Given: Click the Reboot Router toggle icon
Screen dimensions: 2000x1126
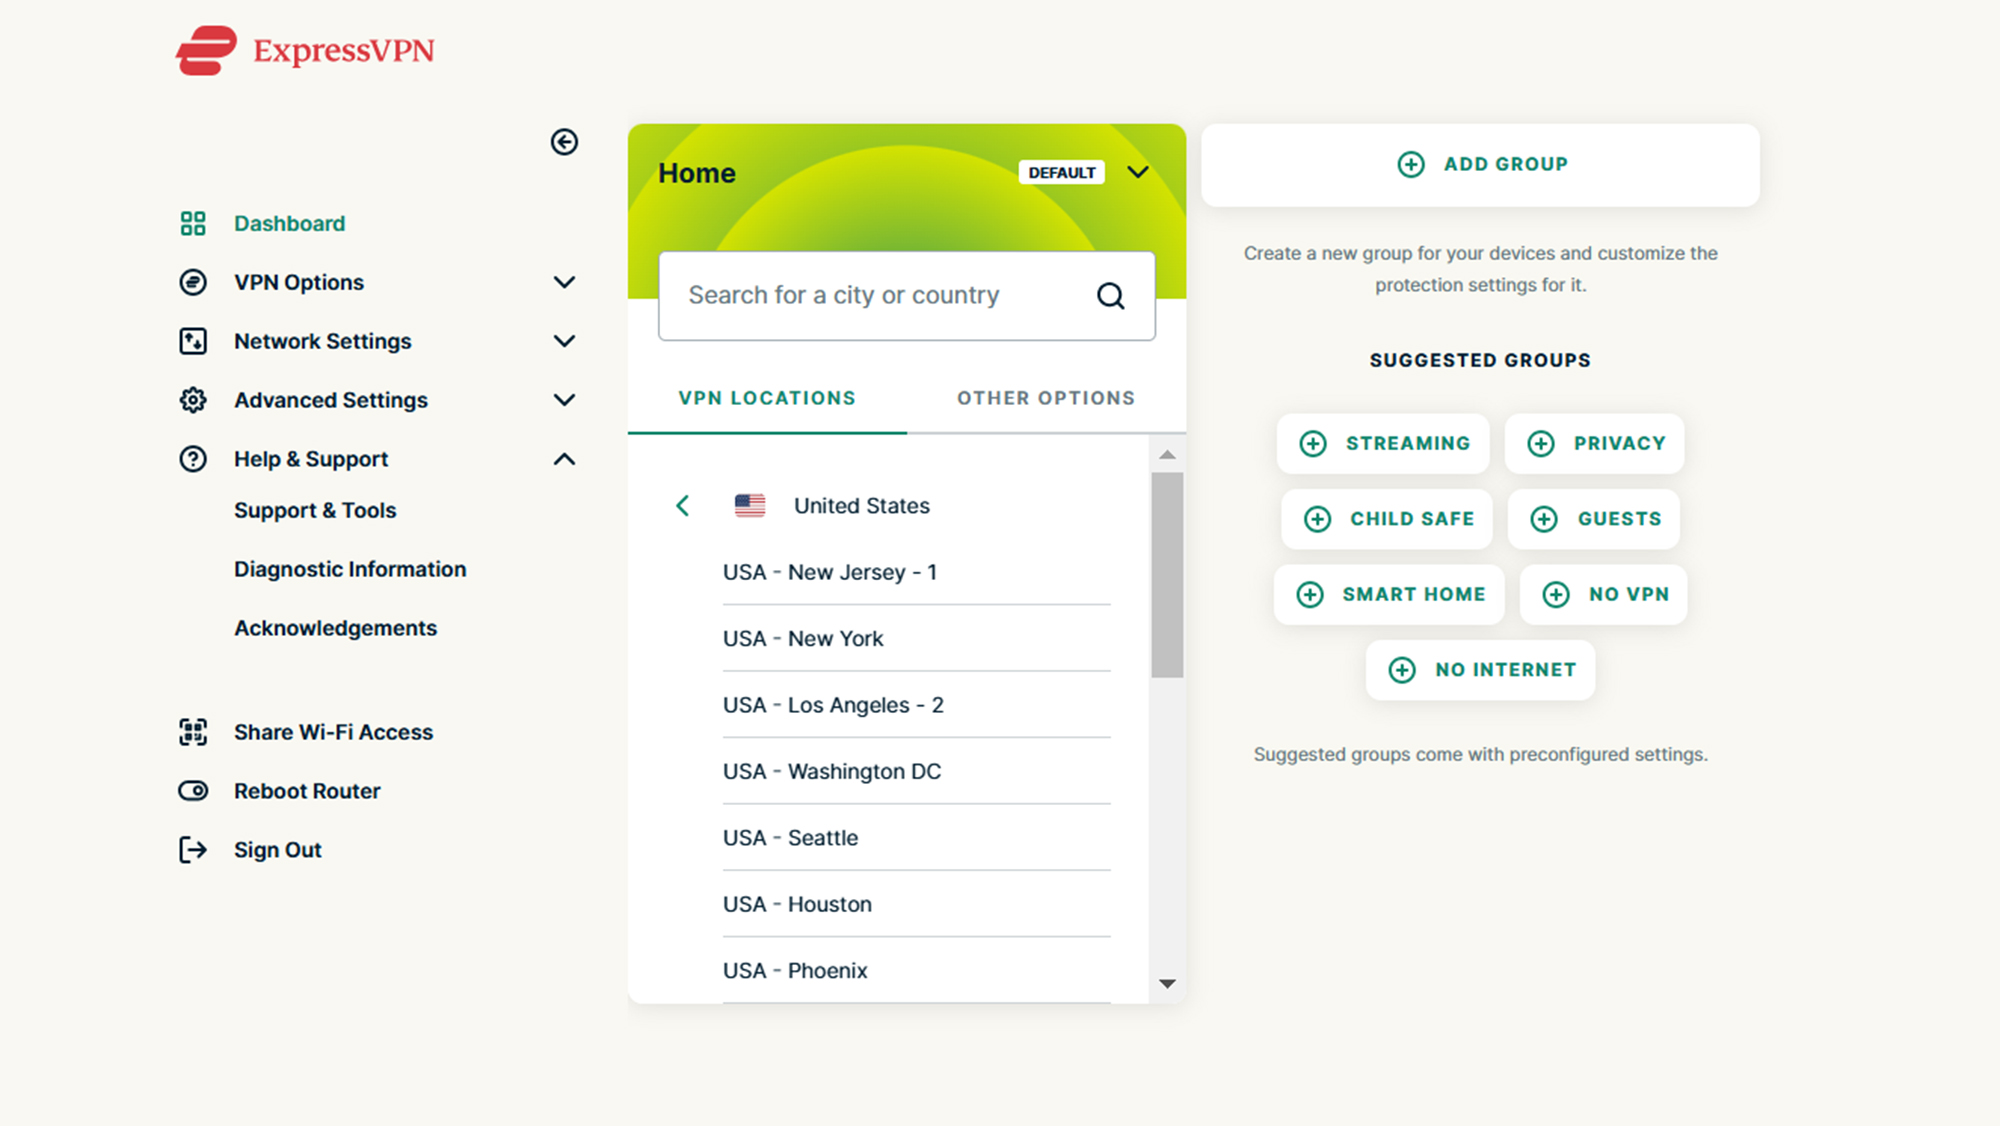Looking at the screenshot, I should [193, 791].
